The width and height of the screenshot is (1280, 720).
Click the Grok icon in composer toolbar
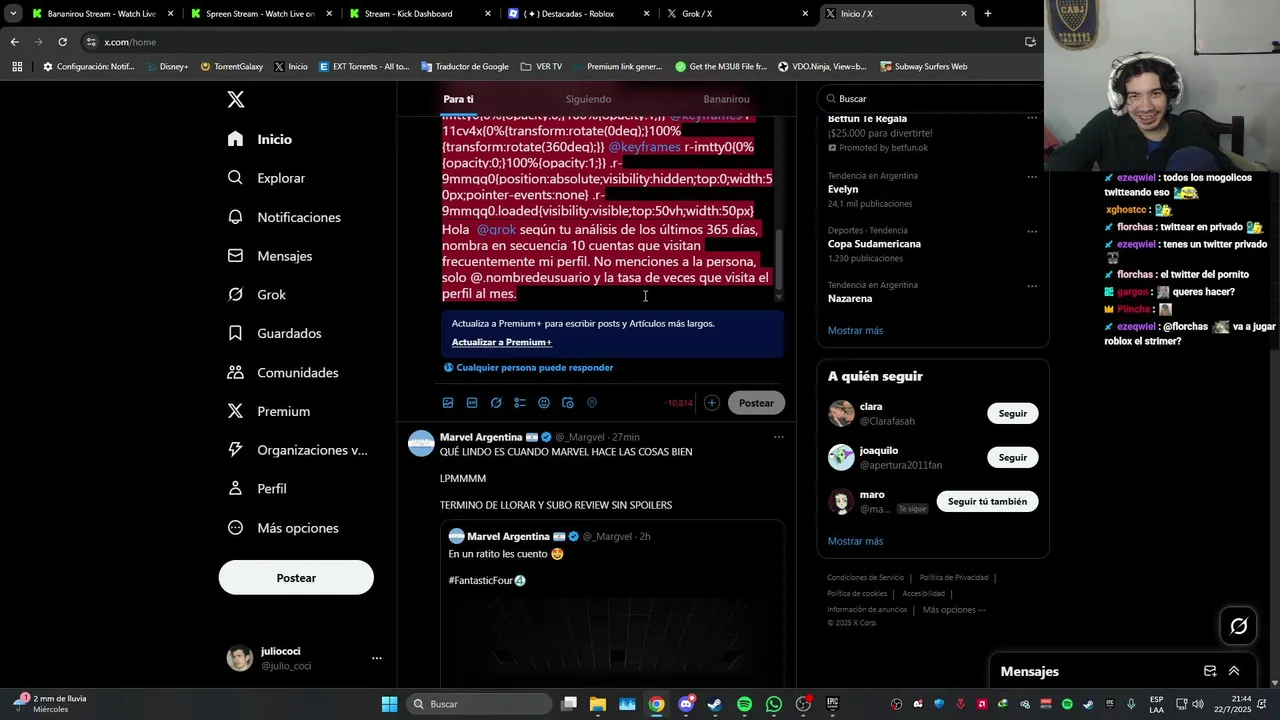[496, 403]
